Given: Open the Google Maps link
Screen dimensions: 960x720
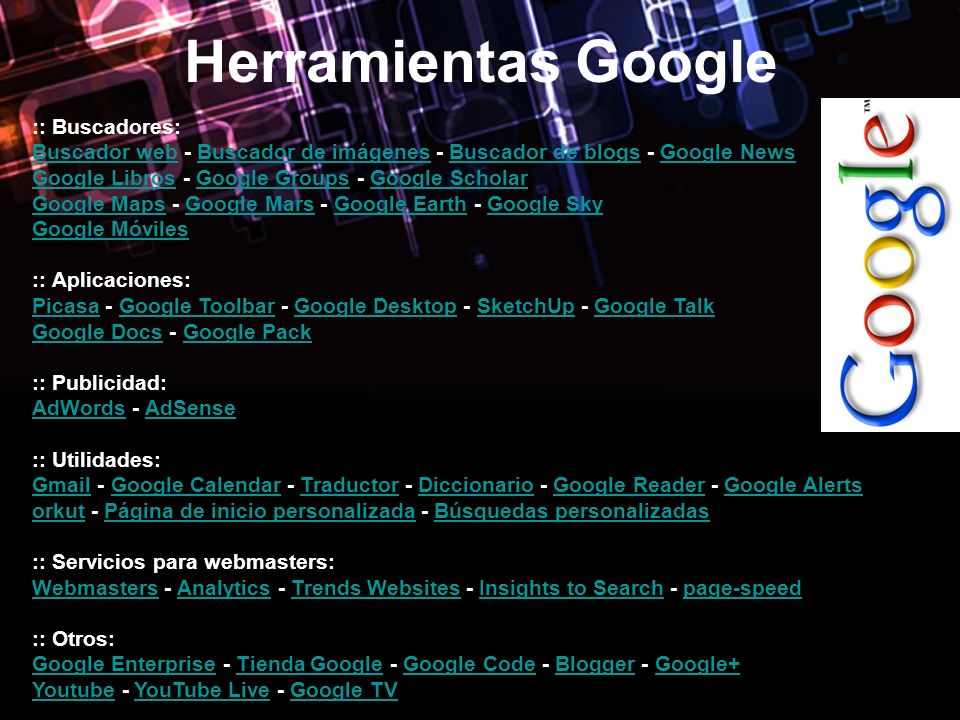Looking at the screenshot, I should (99, 204).
